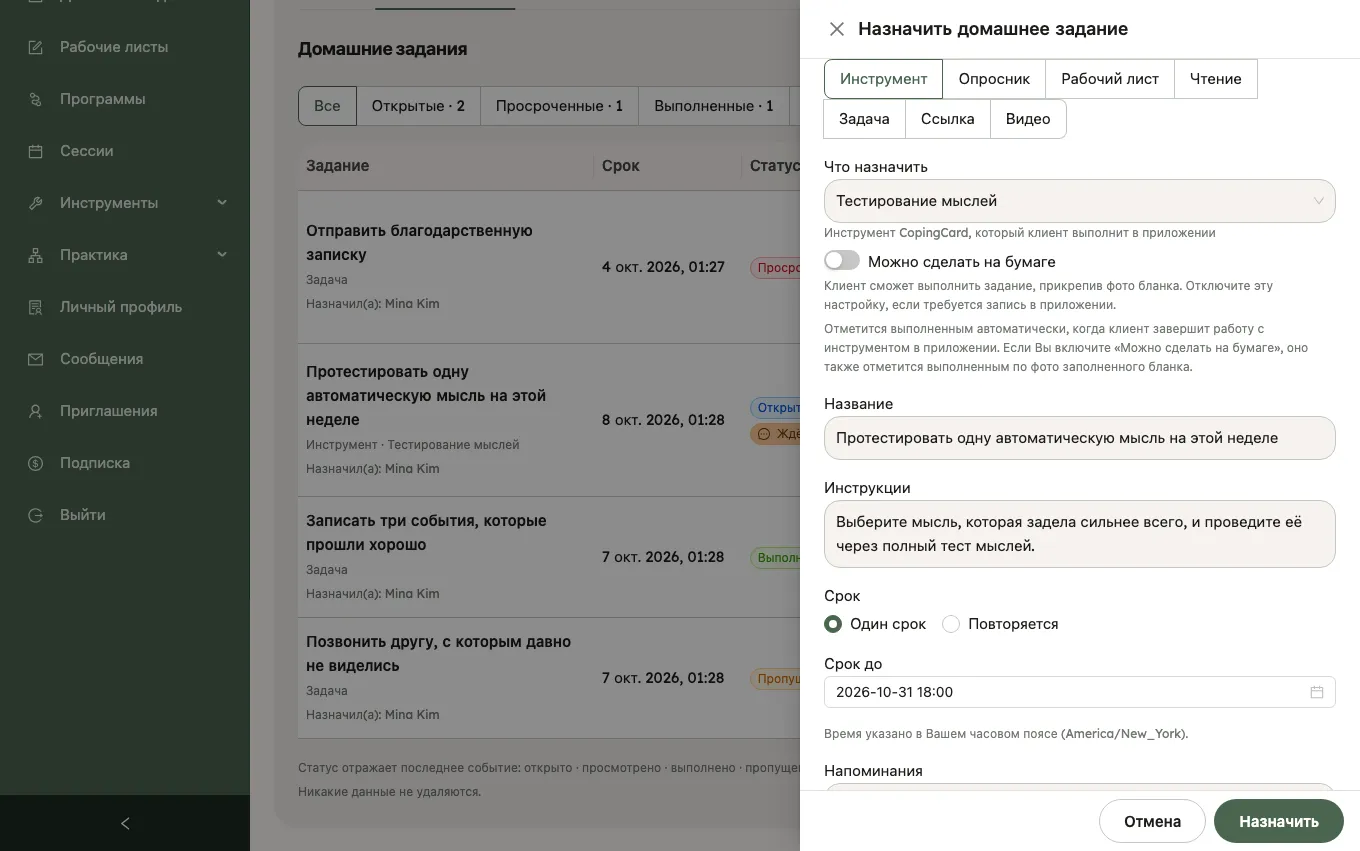Click the Подписка dollar icon
Image resolution: width=1360 pixels, height=851 pixels.
point(36,463)
